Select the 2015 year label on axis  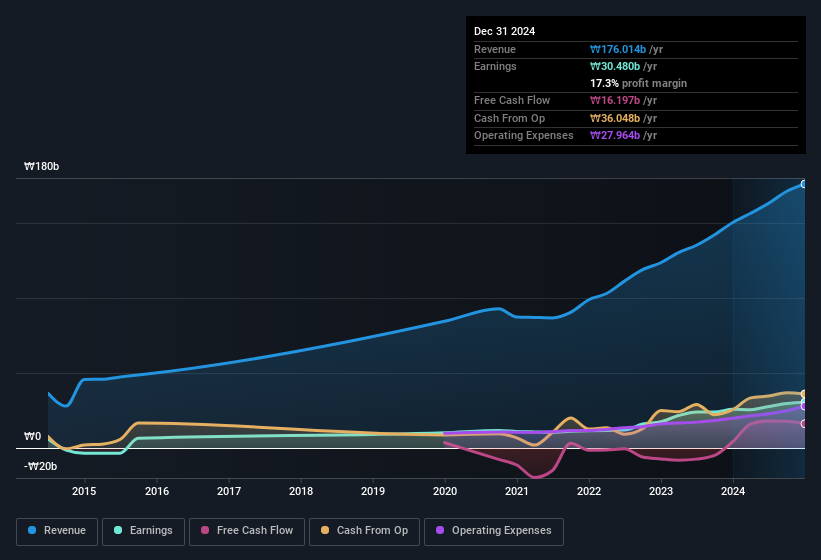(84, 491)
